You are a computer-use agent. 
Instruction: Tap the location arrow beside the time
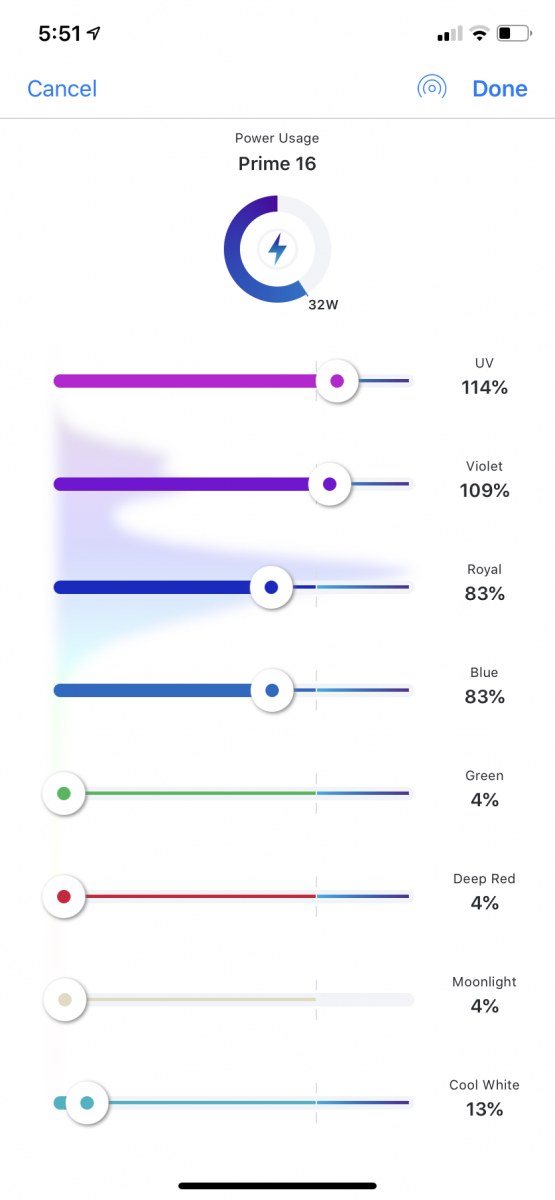click(94, 33)
